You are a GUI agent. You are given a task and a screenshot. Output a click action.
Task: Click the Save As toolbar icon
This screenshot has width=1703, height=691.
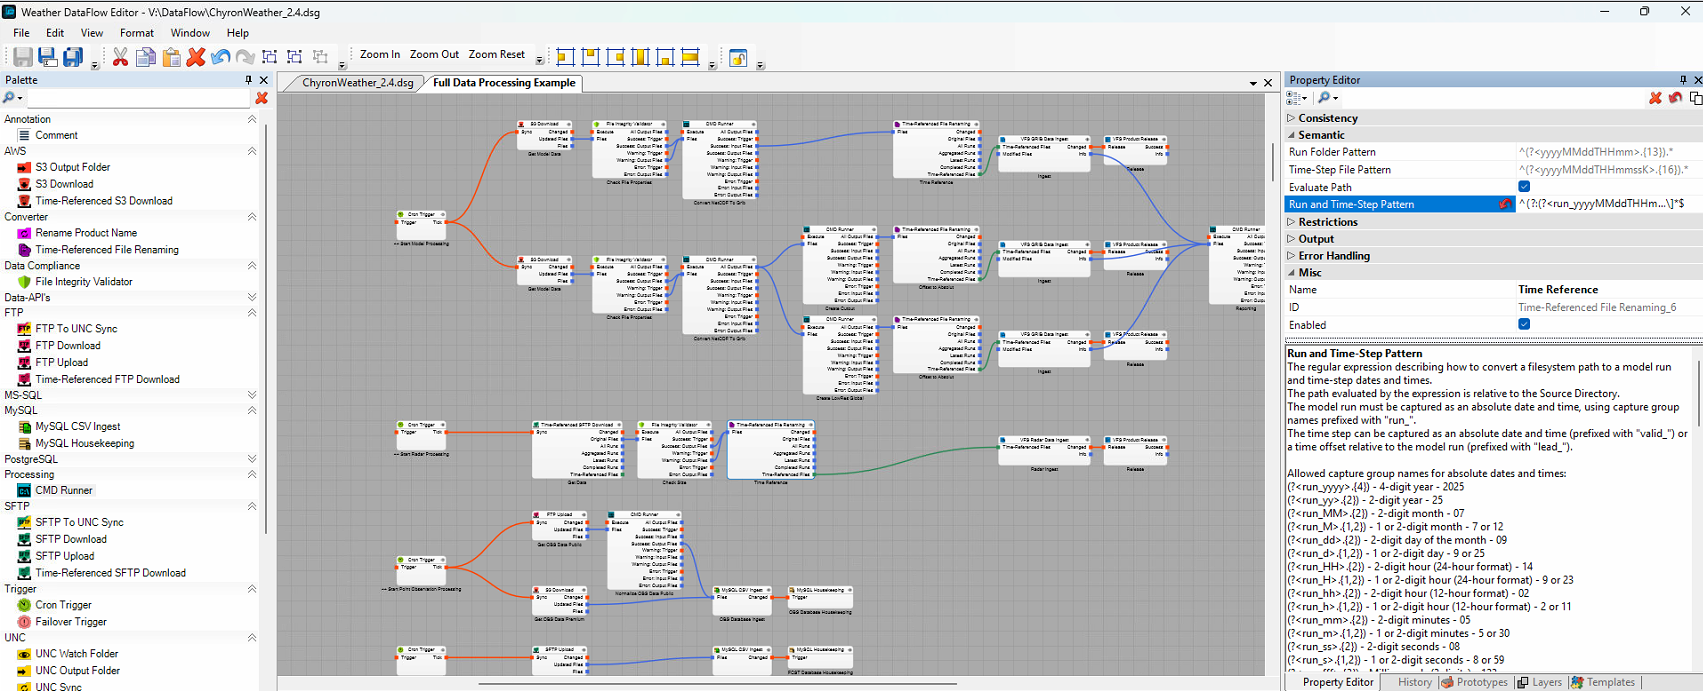pyautogui.click(x=47, y=57)
